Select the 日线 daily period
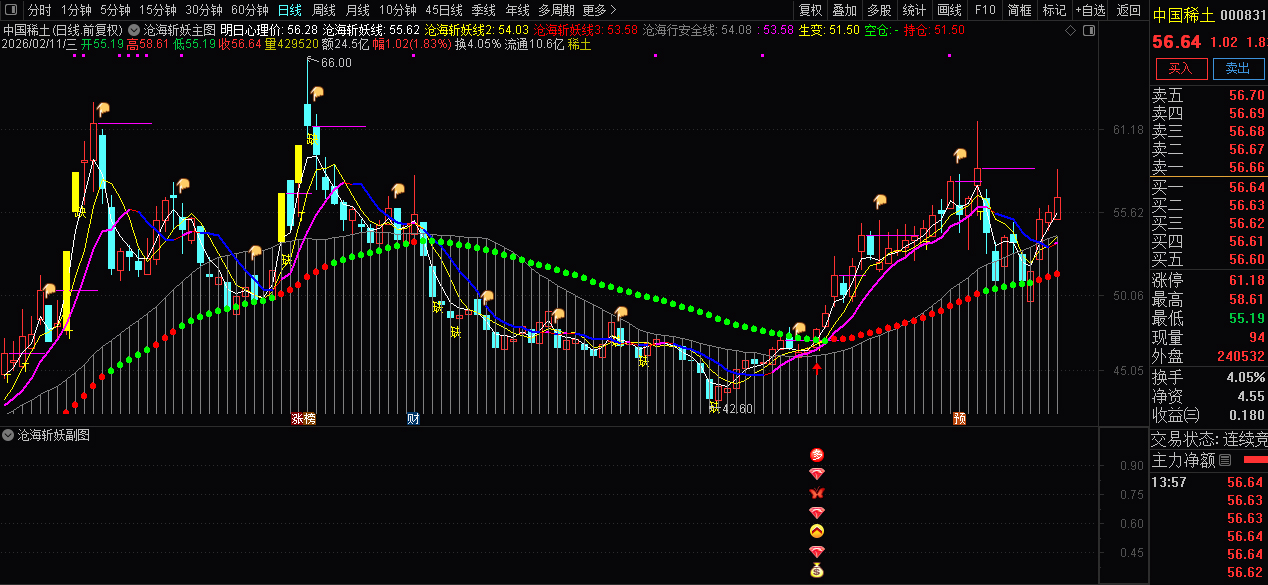This screenshot has width=1268, height=585. click(x=289, y=10)
